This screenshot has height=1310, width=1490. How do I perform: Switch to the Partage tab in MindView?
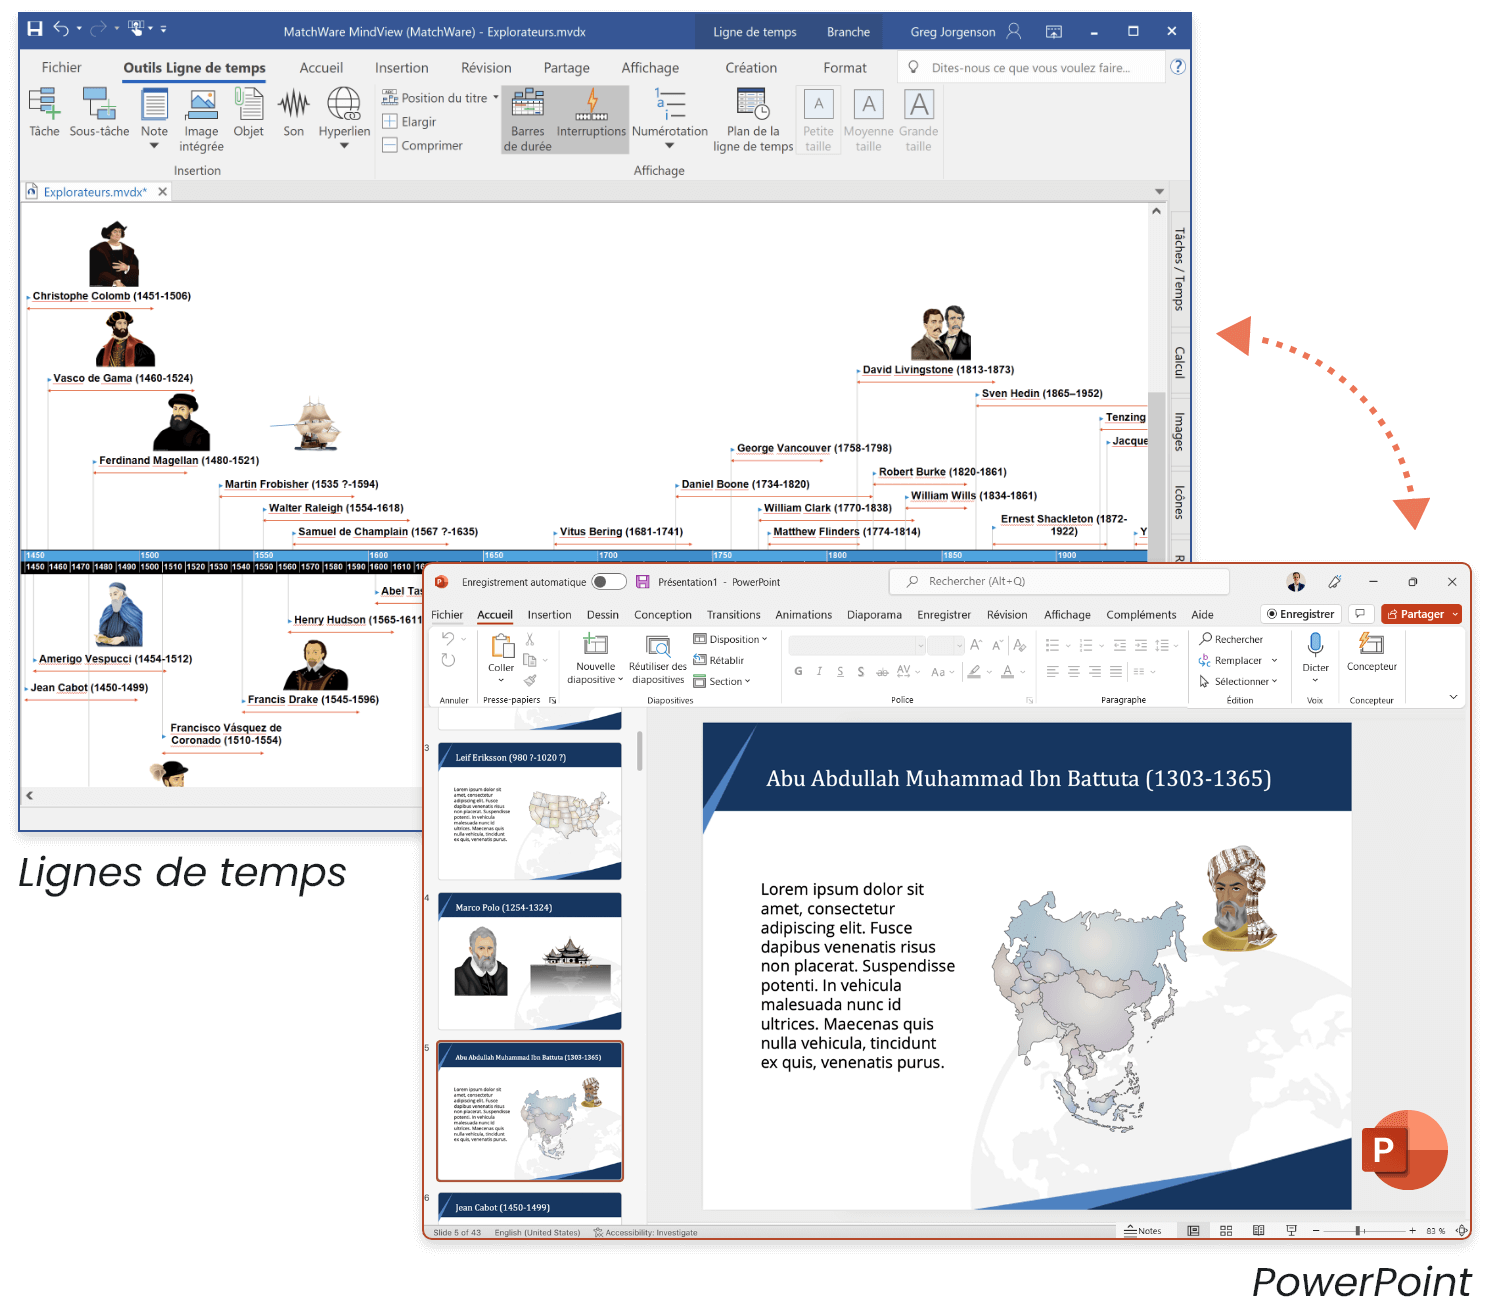click(566, 68)
